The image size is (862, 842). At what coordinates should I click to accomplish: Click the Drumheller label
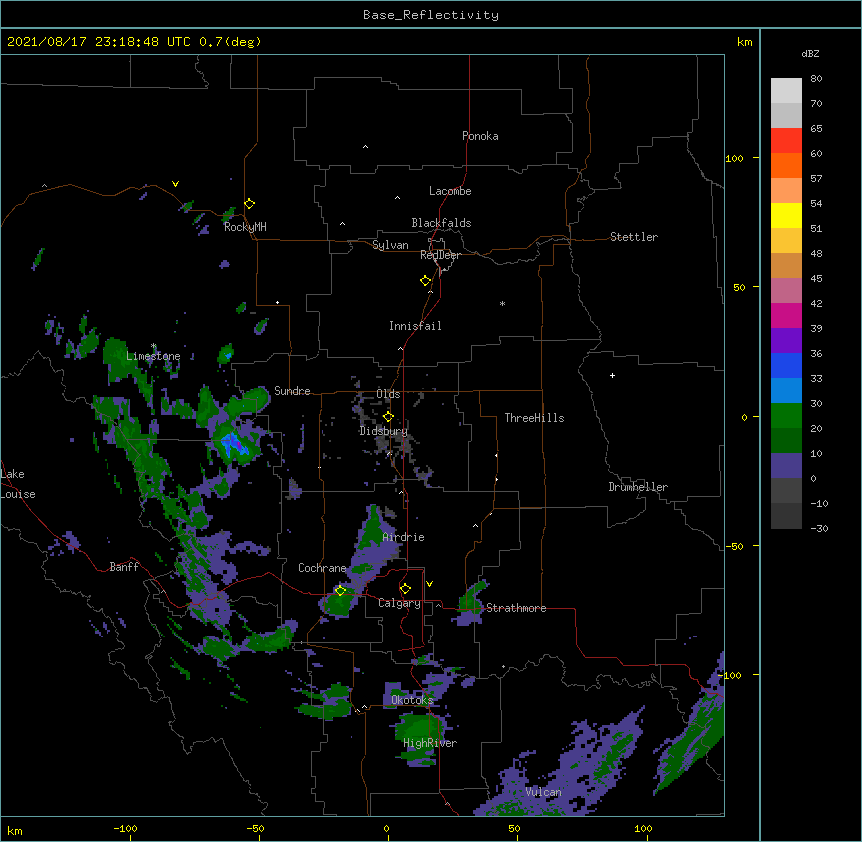tap(638, 487)
